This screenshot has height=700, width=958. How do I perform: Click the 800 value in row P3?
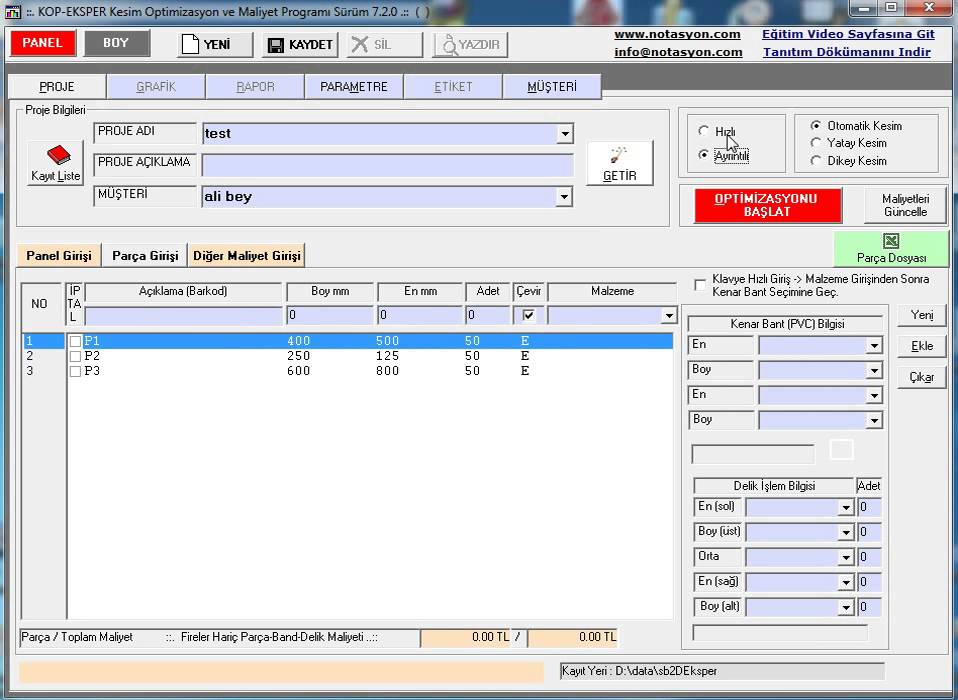click(387, 371)
